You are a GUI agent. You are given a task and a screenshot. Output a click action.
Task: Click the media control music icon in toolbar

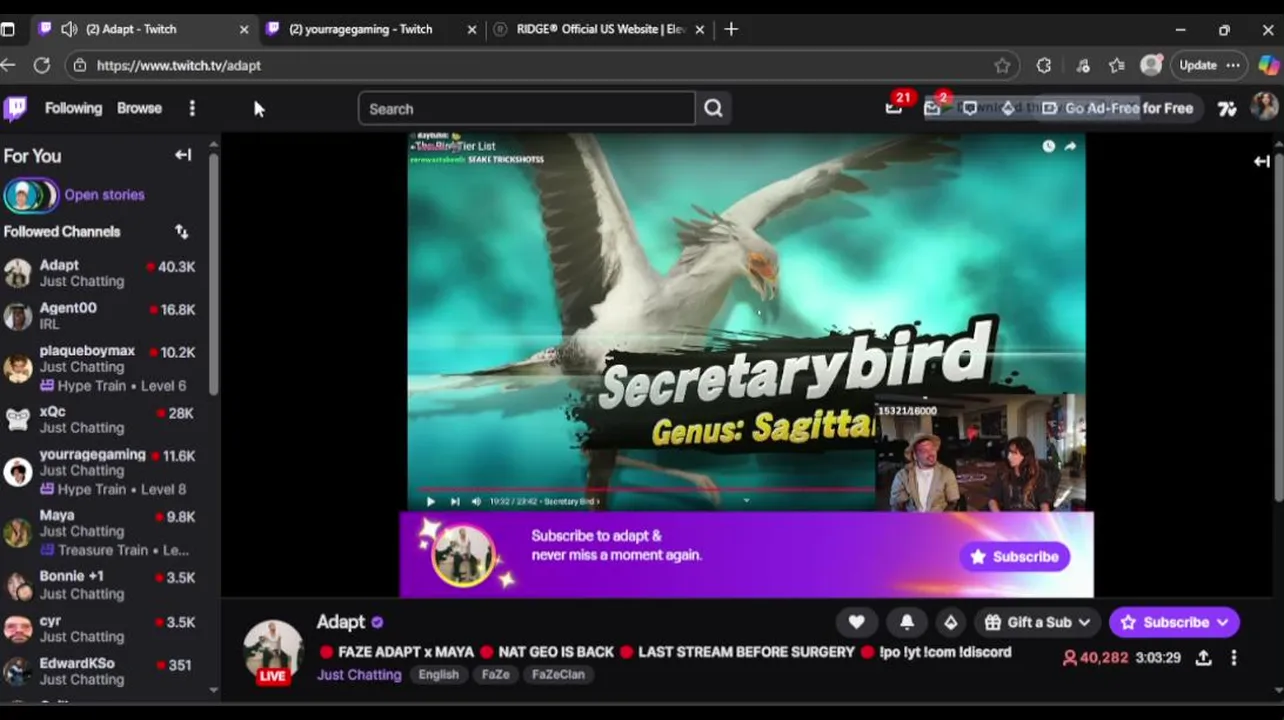tap(1083, 65)
